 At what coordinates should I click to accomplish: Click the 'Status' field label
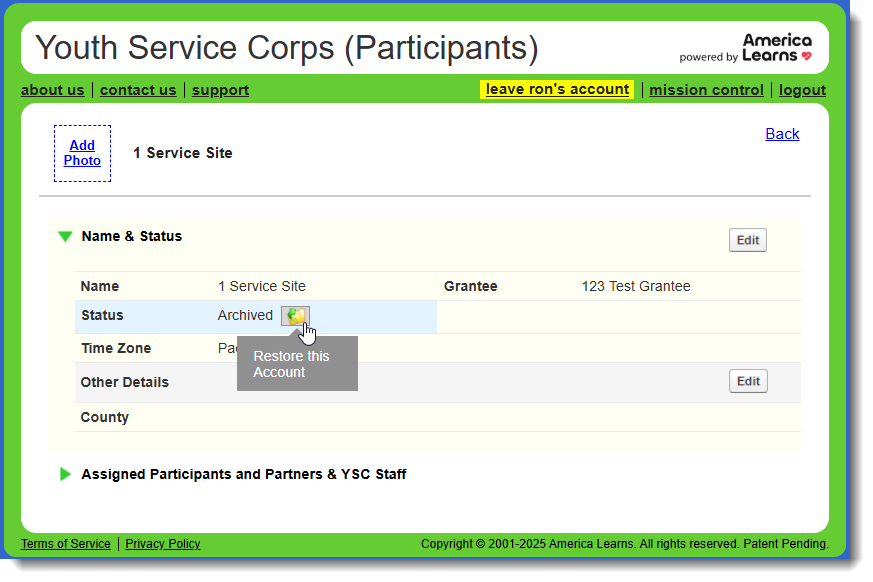click(102, 315)
